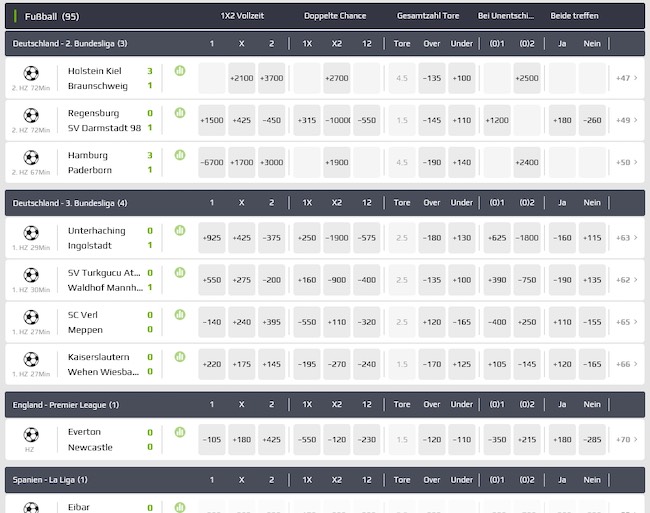Select 1X2 Vollzeit market header
Screen dimensions: 650x513
(242, 16)
